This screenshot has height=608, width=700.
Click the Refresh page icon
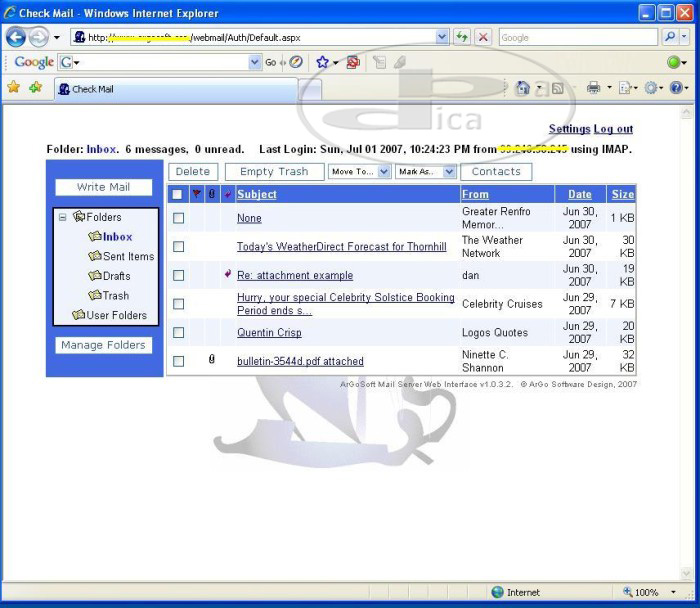click(x=462, y=37)
